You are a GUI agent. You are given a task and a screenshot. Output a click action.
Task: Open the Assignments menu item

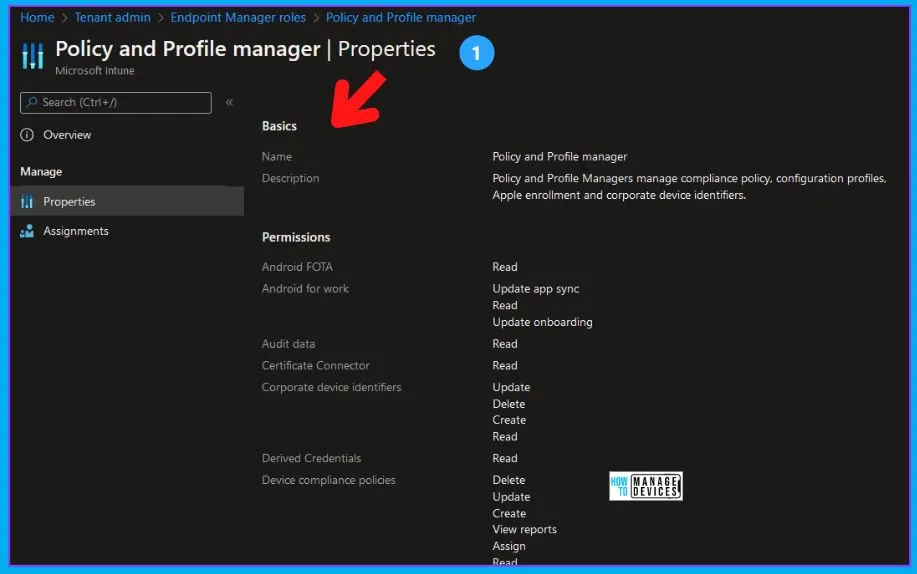(x=75, y=231)
